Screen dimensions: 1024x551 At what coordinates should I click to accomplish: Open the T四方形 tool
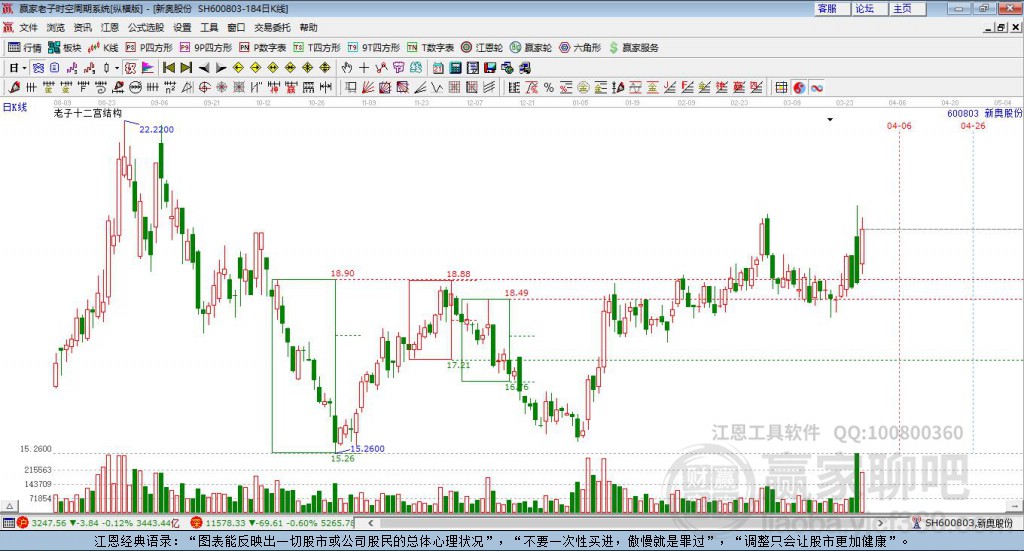coord(317,48)
